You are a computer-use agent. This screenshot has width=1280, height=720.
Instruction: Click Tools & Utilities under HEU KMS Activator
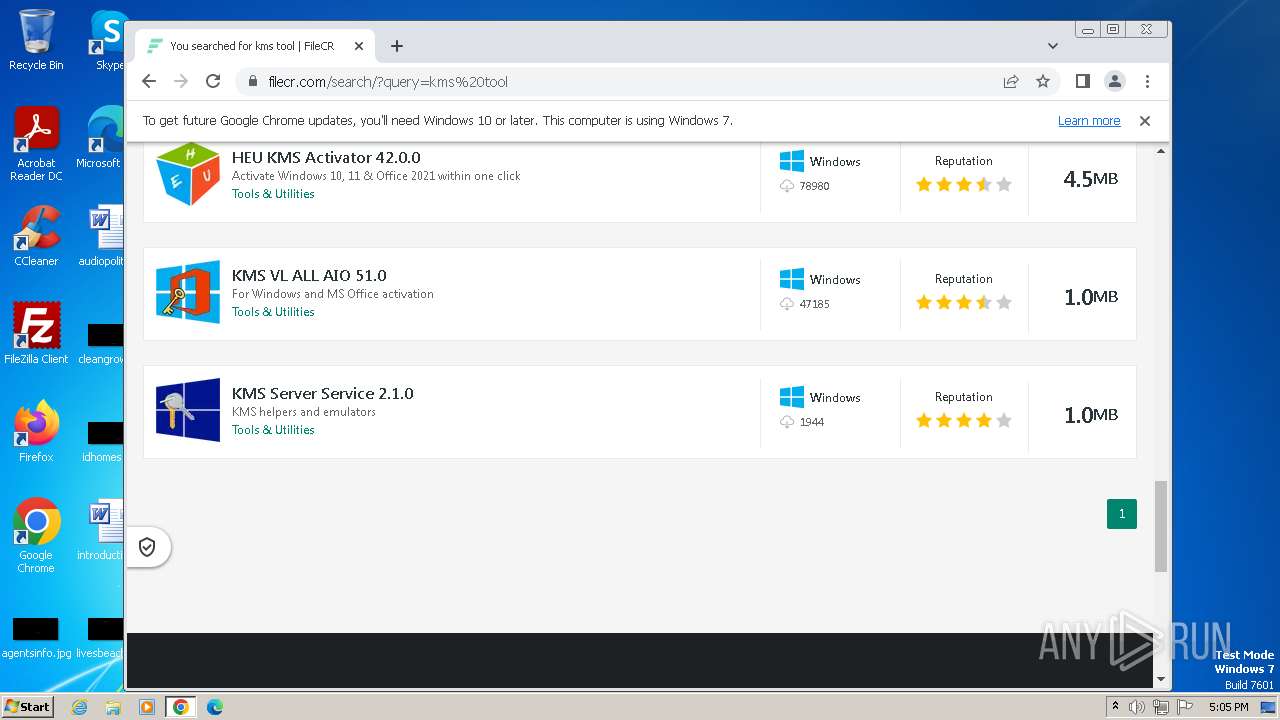click(273, 194)
